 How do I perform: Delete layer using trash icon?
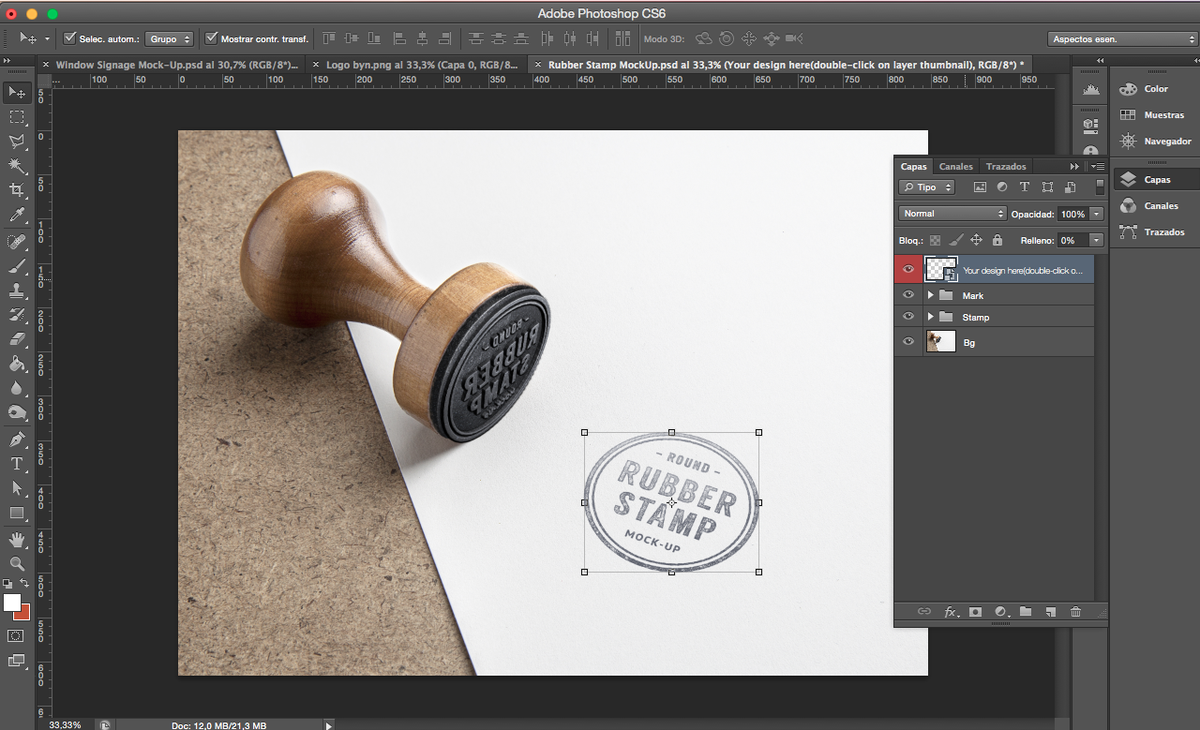pyautogui.click(x=1075, y=611)
